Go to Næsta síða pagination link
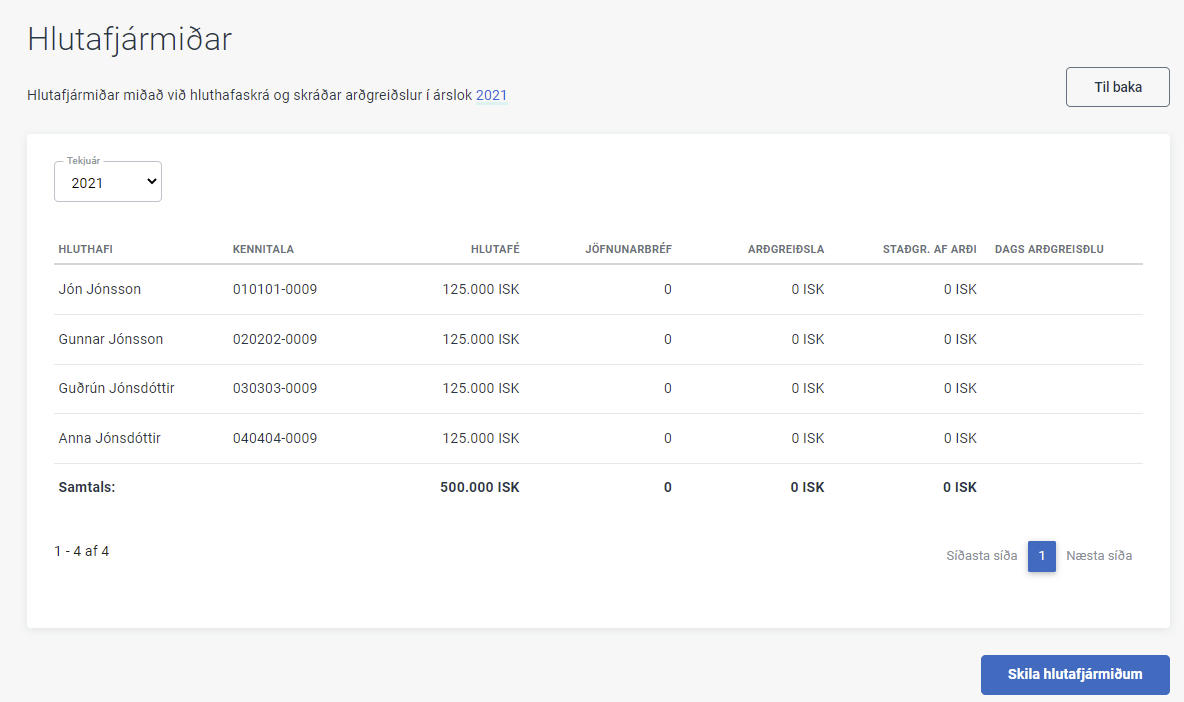The width and height of the screenshot is (1184, 702). [x=1099, y=556]
